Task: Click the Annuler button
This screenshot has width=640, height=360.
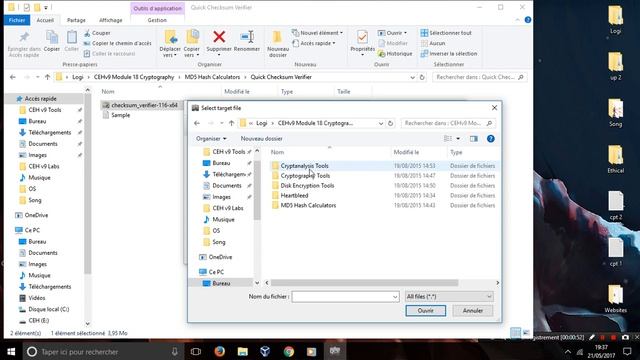Action: coord(473,311)
